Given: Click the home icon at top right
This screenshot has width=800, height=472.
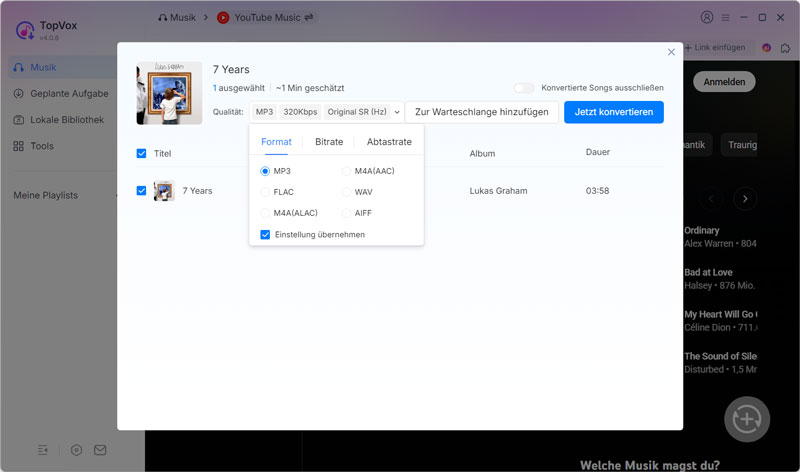Looking at the screenshot, I should (785, 48).
